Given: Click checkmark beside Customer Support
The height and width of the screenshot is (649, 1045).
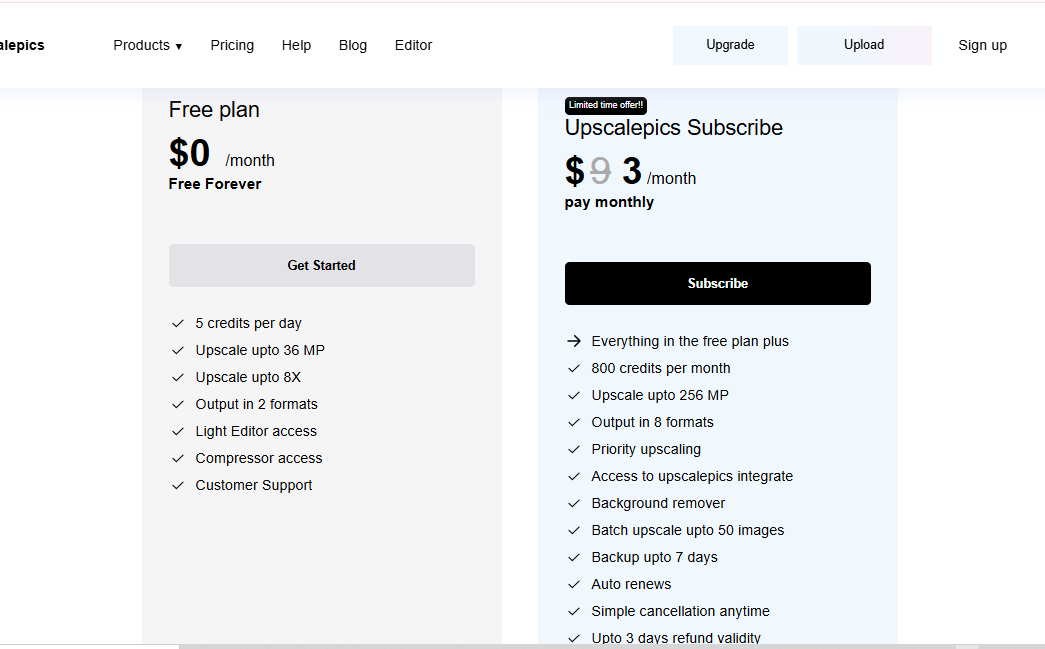Looking at the screenshot, I should (x=178, y=486).
